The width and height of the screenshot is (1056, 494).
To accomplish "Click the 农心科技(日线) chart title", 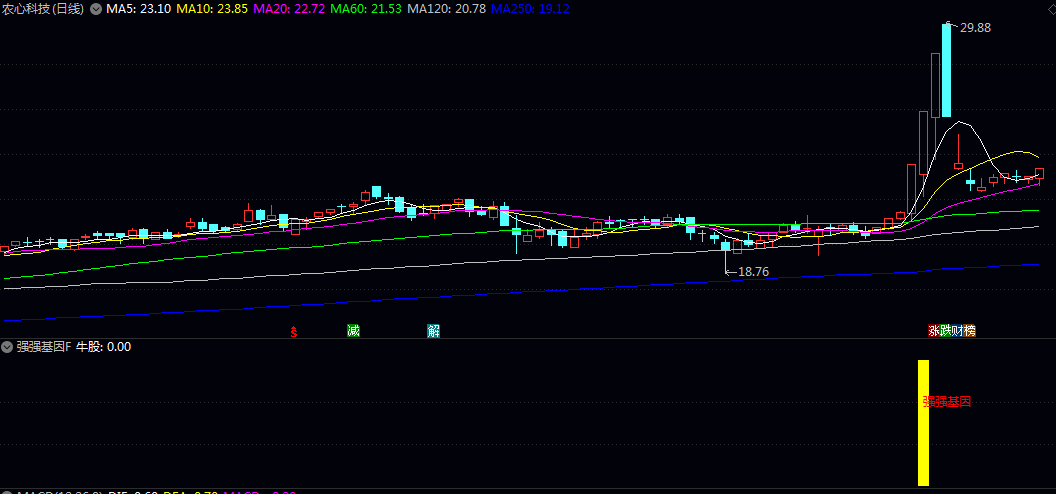I will (44, 9).
